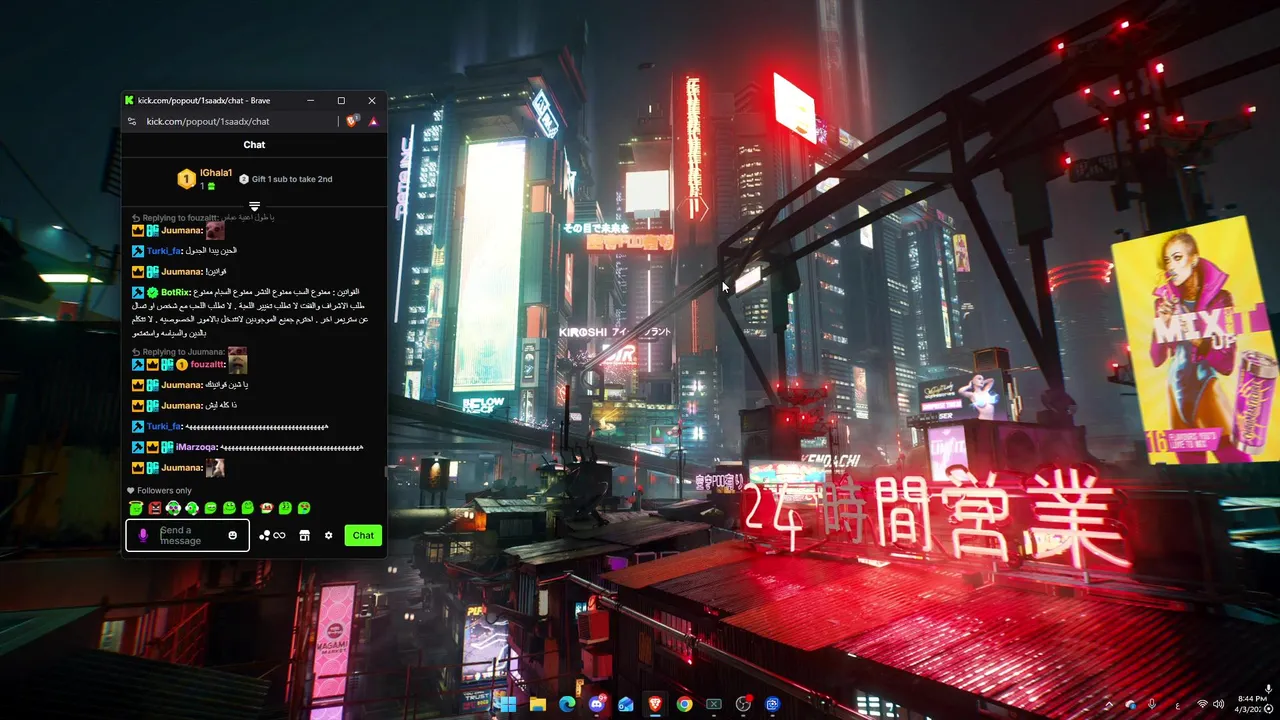Viewport: 1280px width, 720px height.
Task: Click the microphone tray icon
Action: pos(1152,704)
